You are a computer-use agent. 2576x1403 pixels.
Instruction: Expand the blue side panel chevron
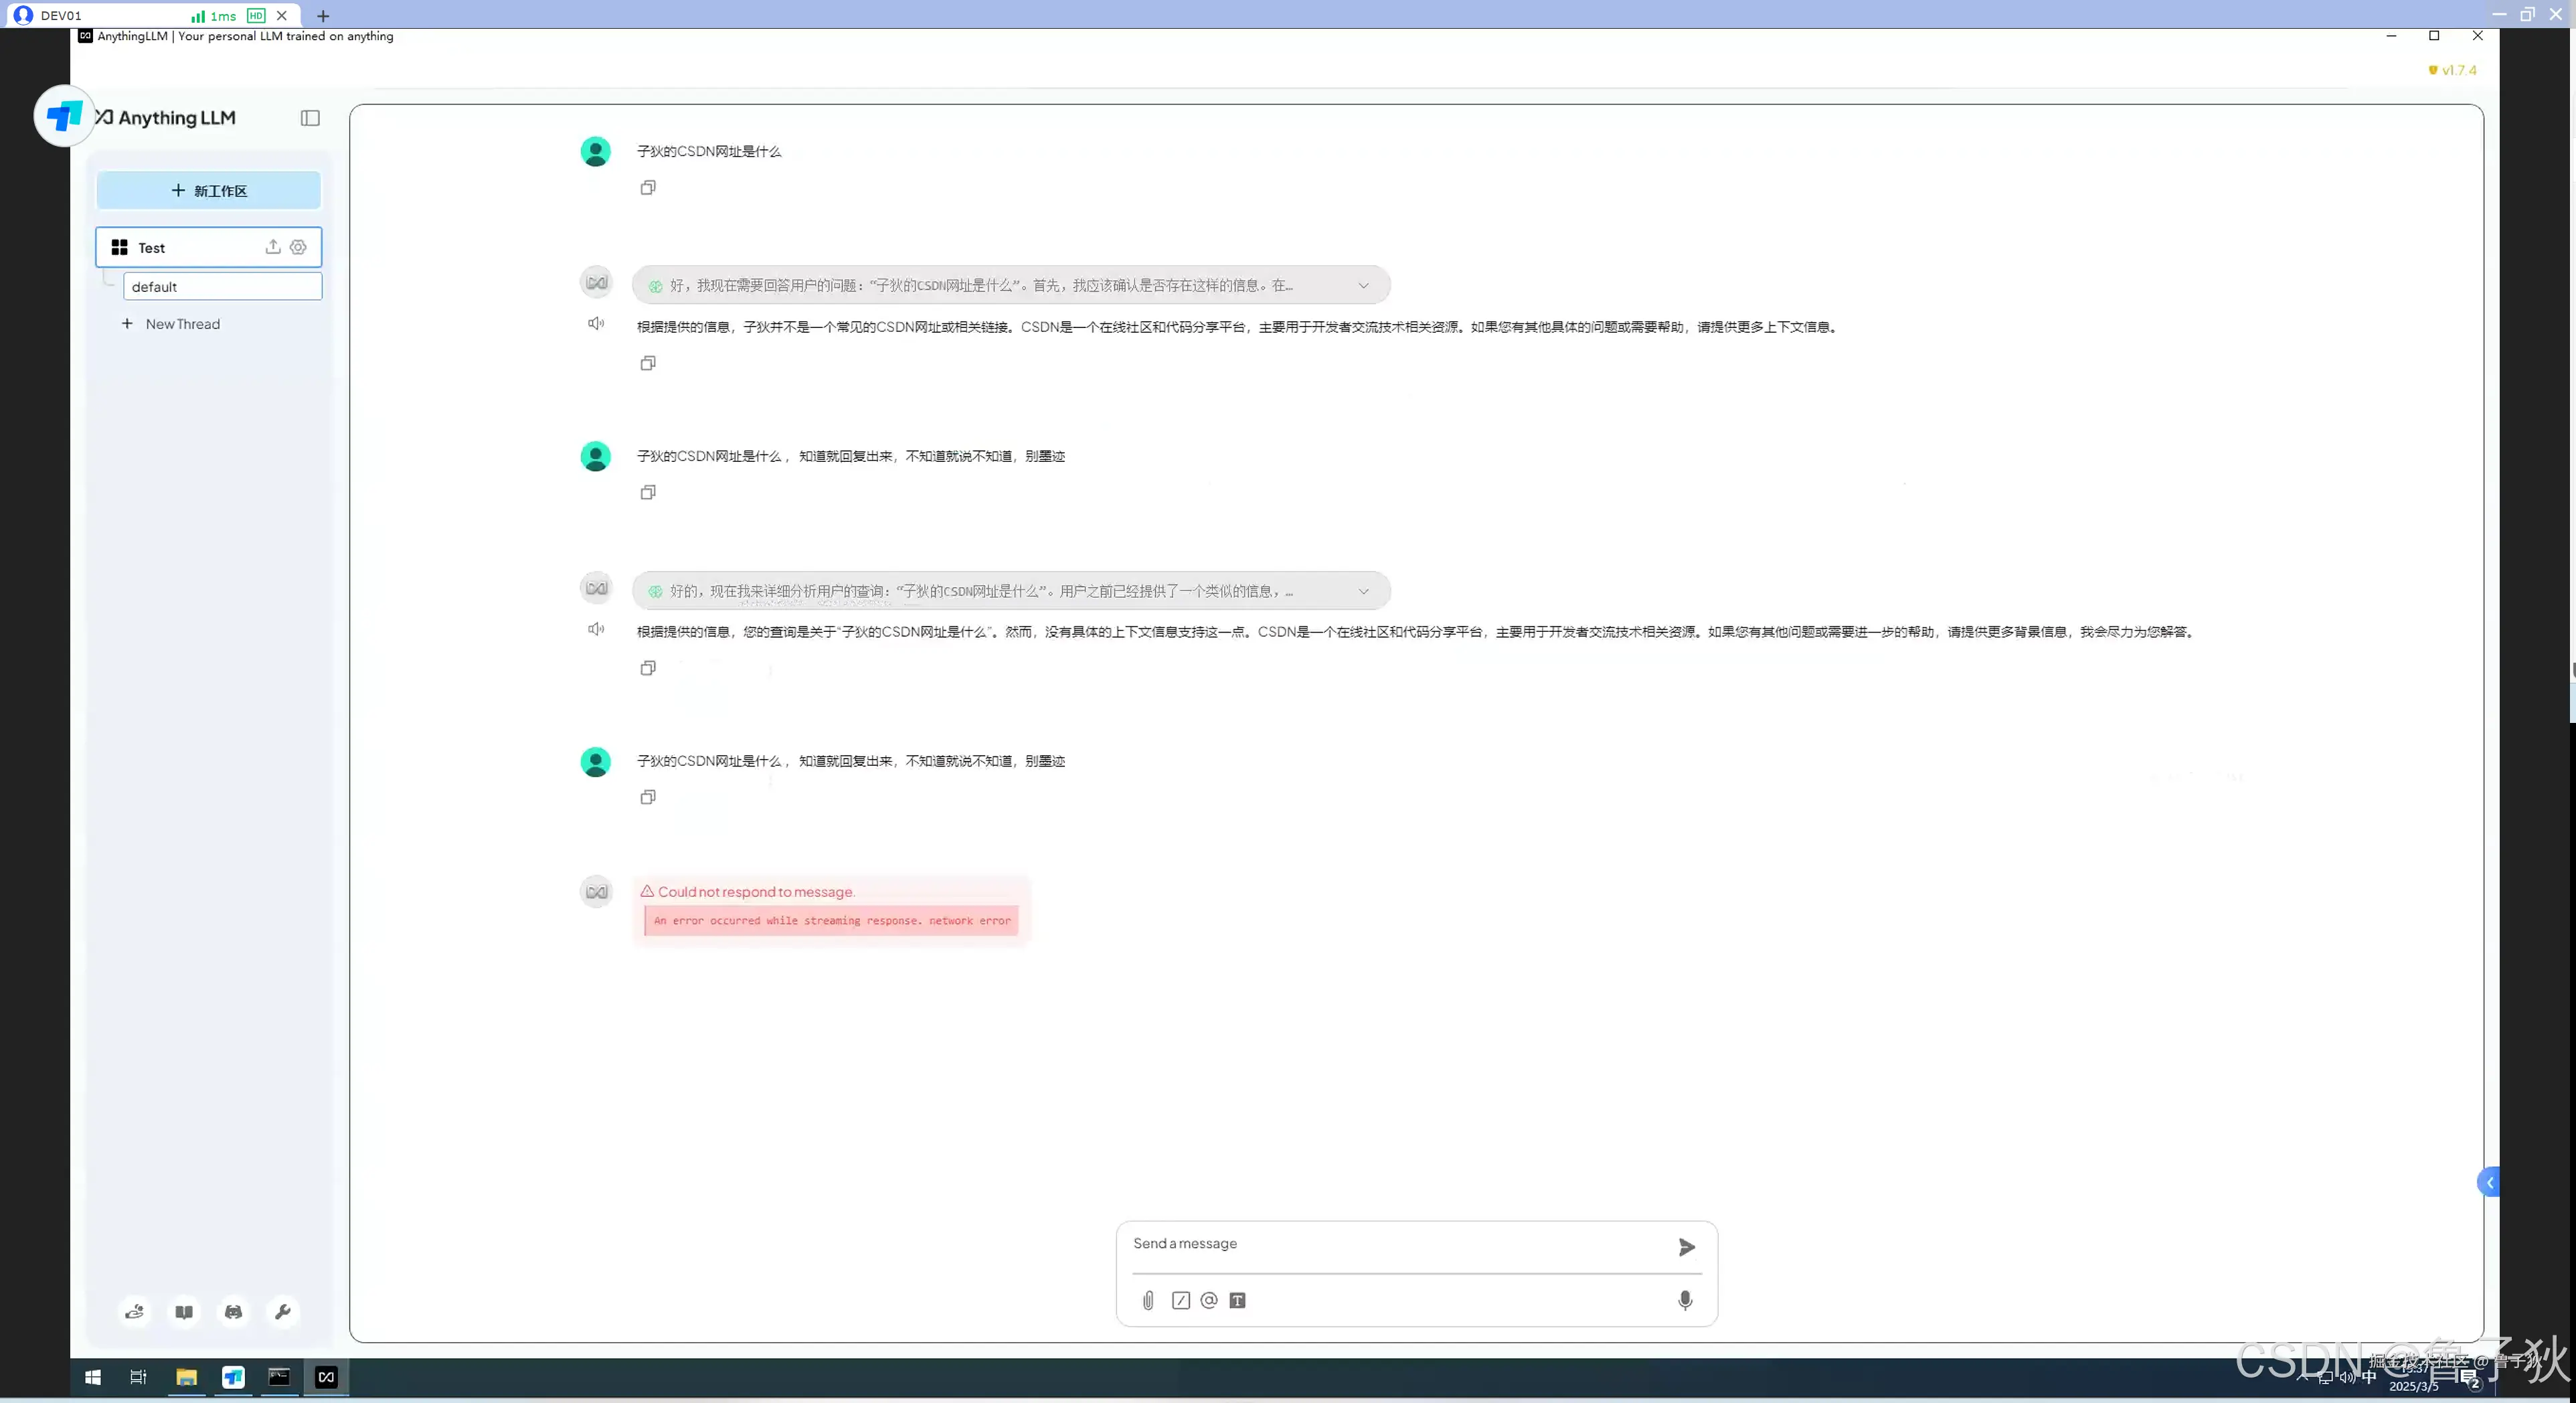(x=2489, y=1182)
